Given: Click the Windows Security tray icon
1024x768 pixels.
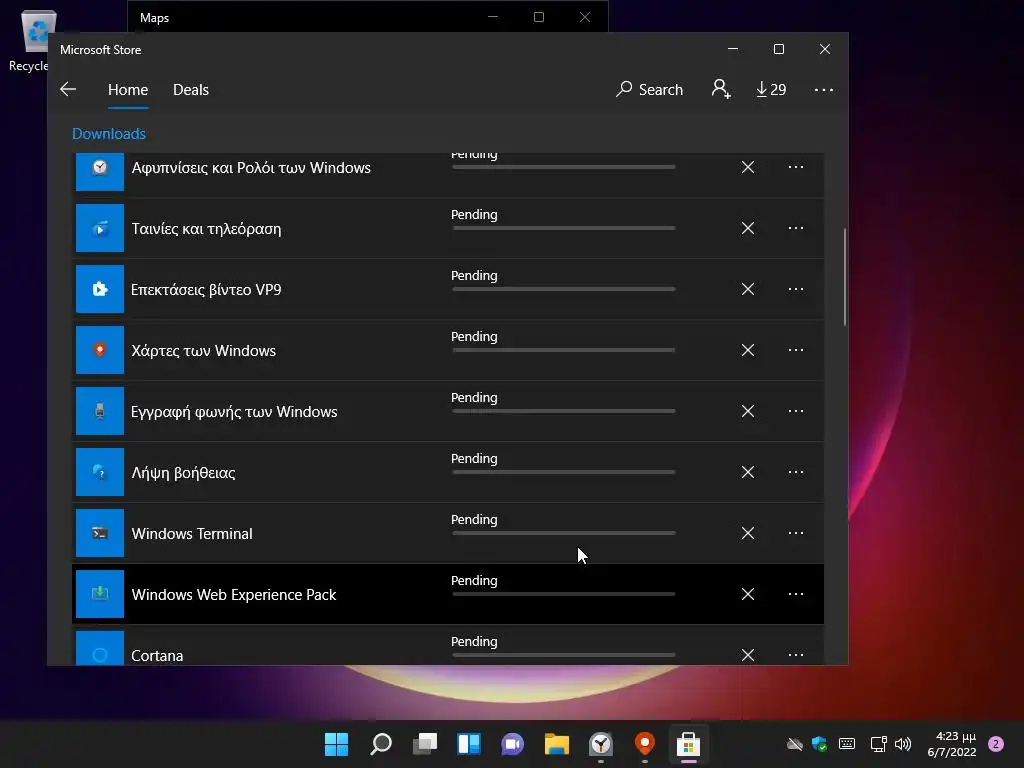Looking at the screenshot, I should [x=820, y=744].
